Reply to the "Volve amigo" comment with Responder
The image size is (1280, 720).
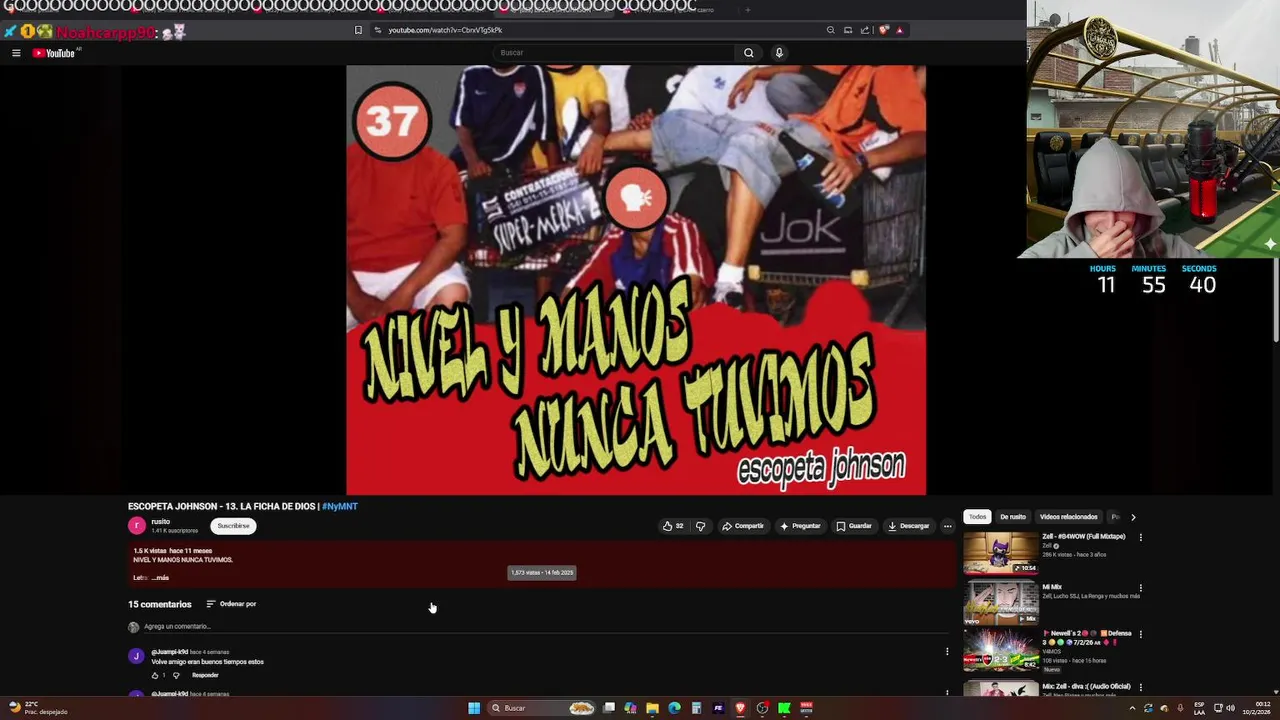click(205, 676)
